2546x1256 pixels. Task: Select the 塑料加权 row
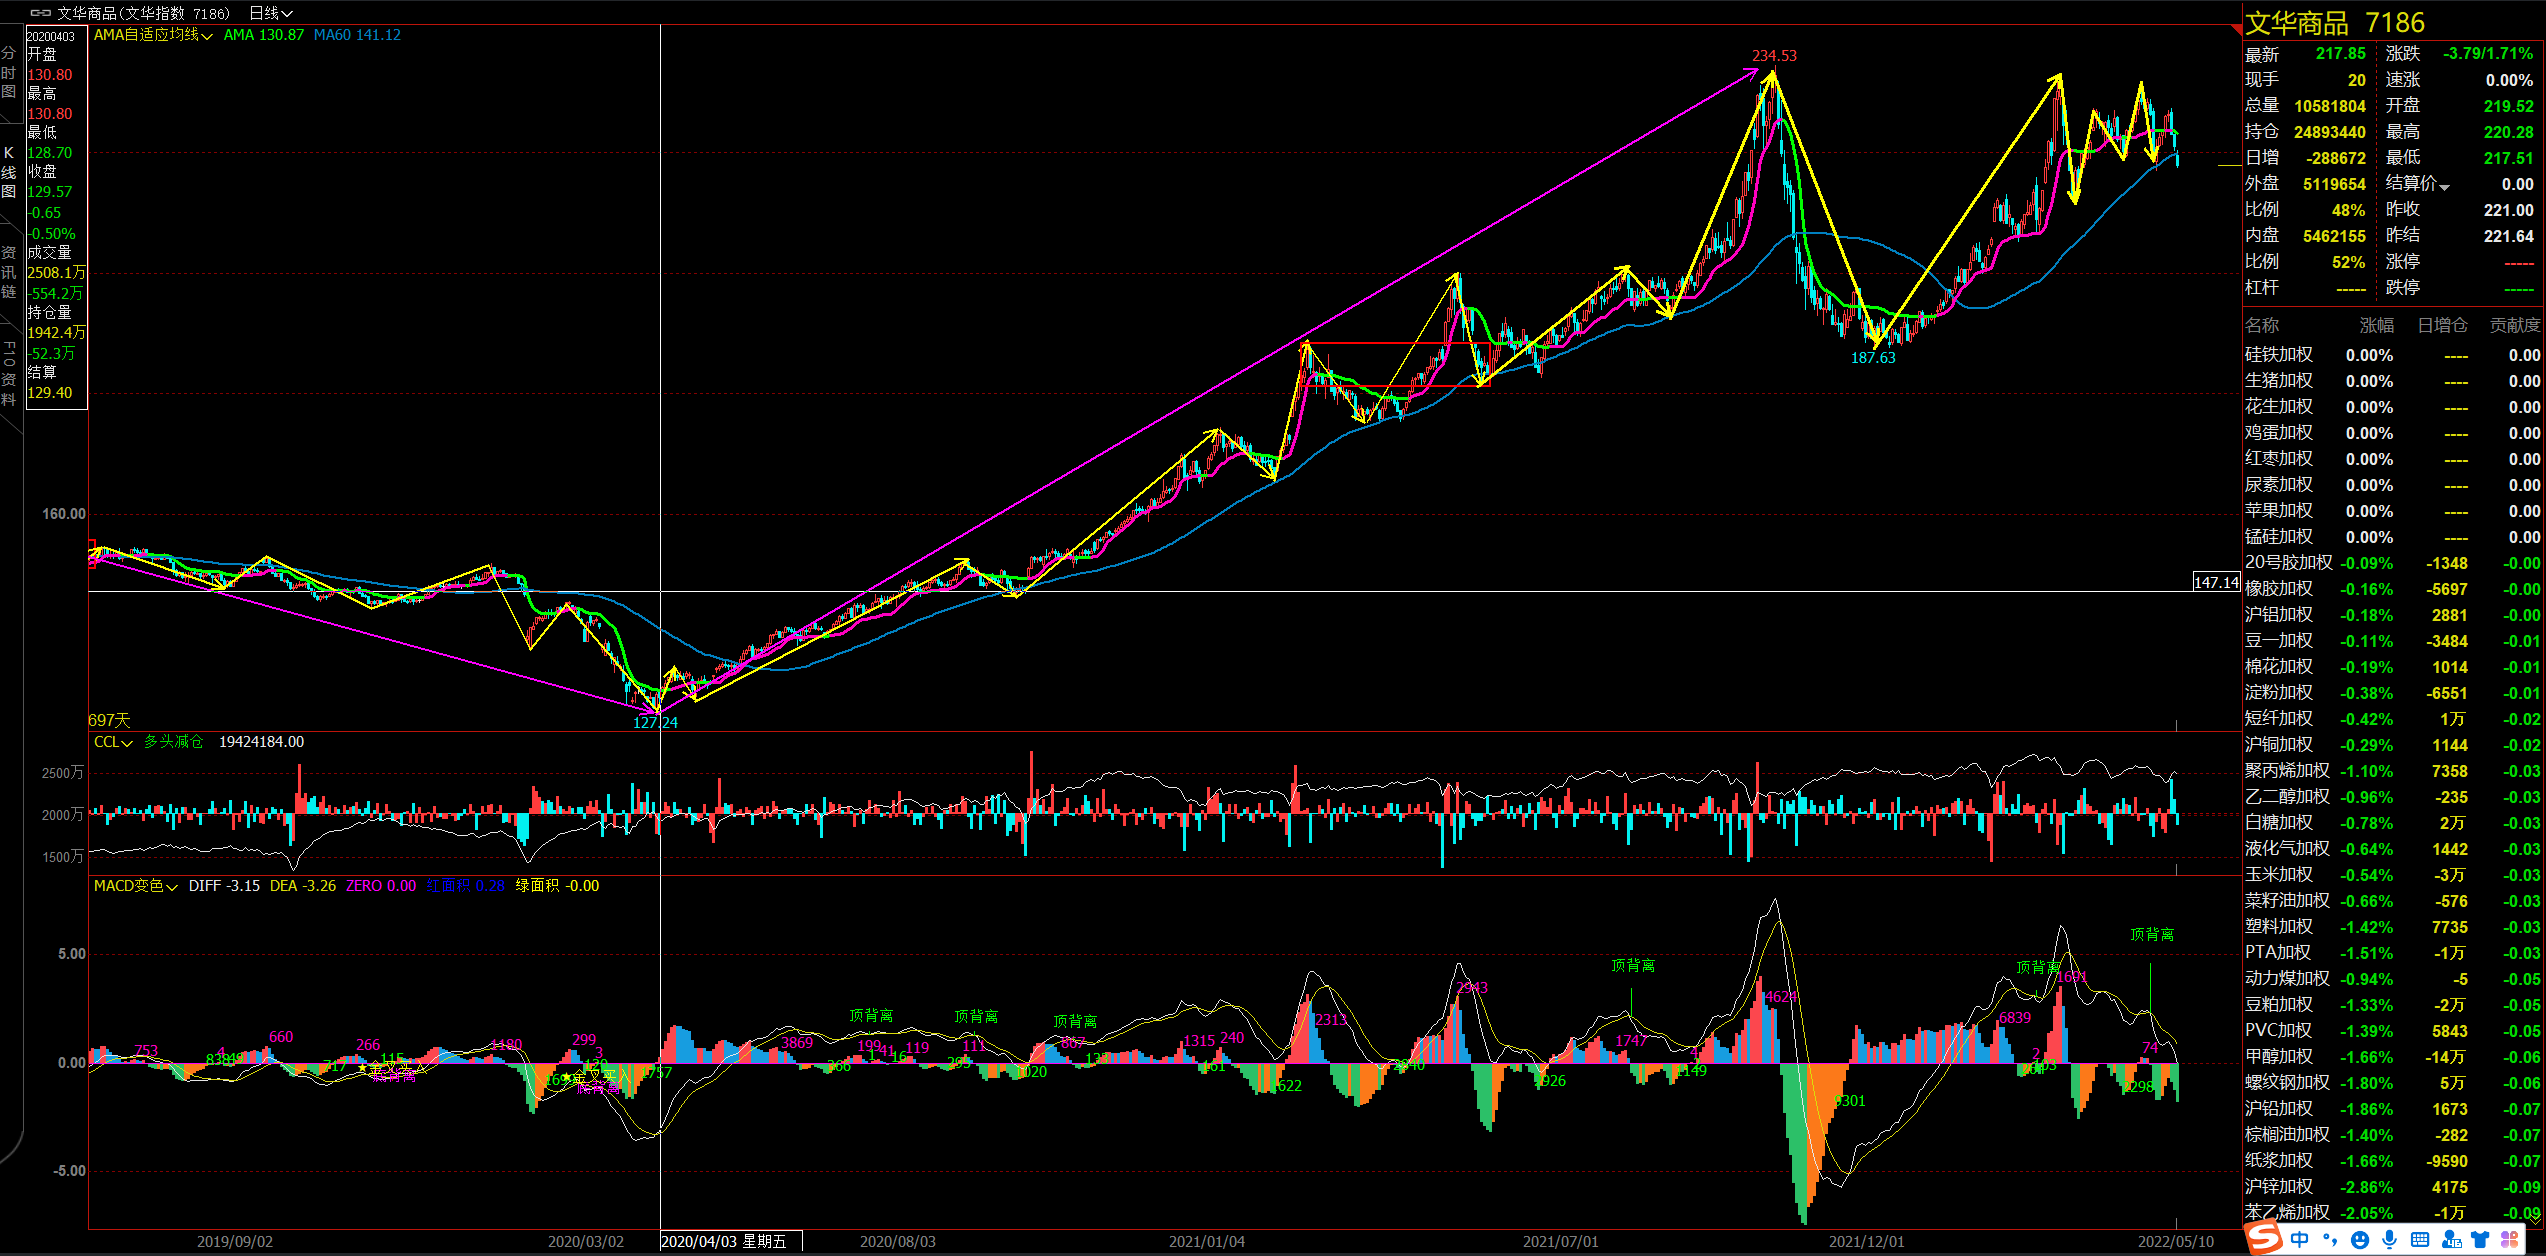coord(2393,927)
